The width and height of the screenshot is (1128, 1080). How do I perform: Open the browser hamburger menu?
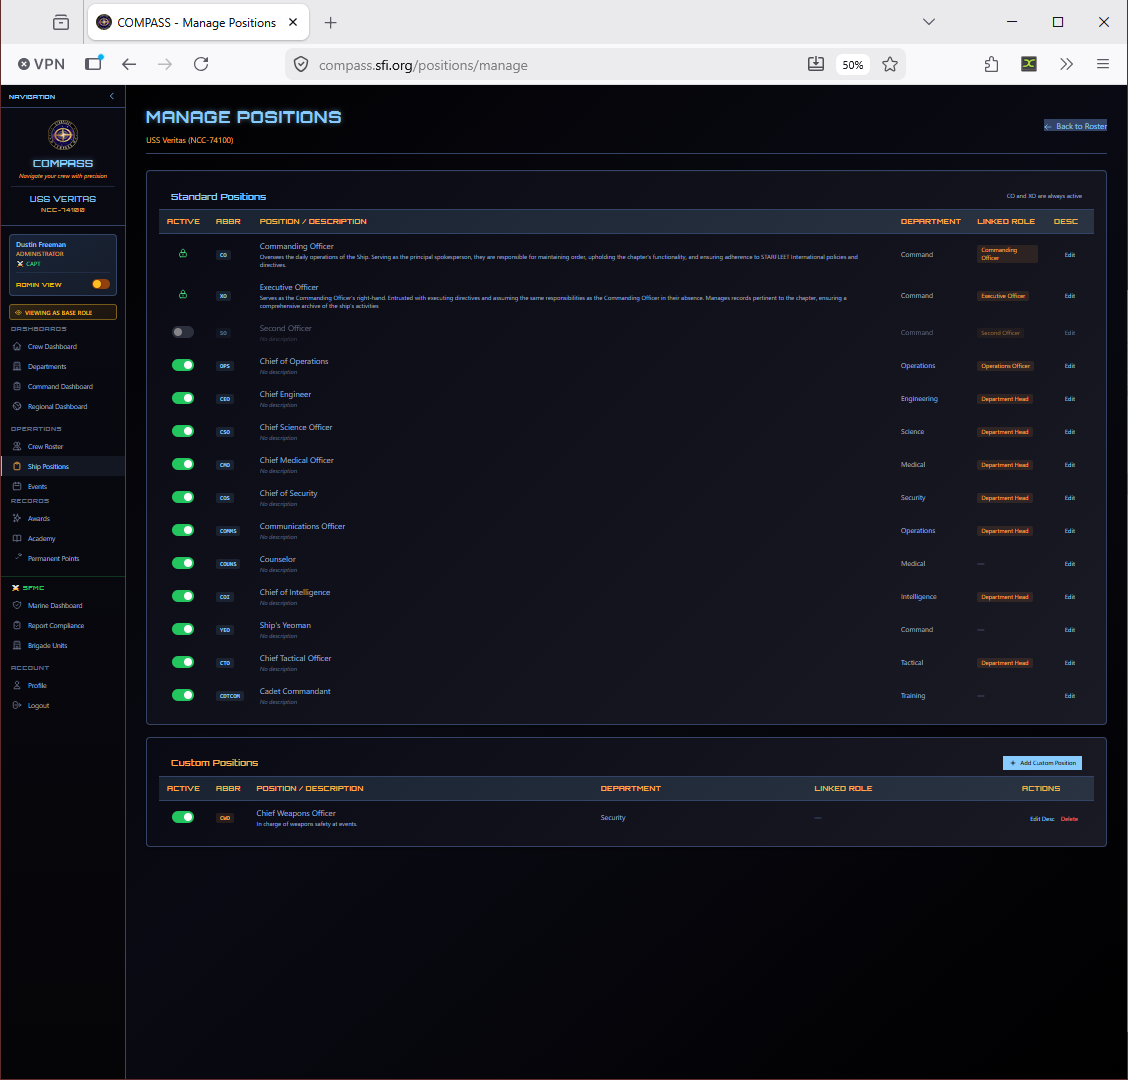point(1102,65)
